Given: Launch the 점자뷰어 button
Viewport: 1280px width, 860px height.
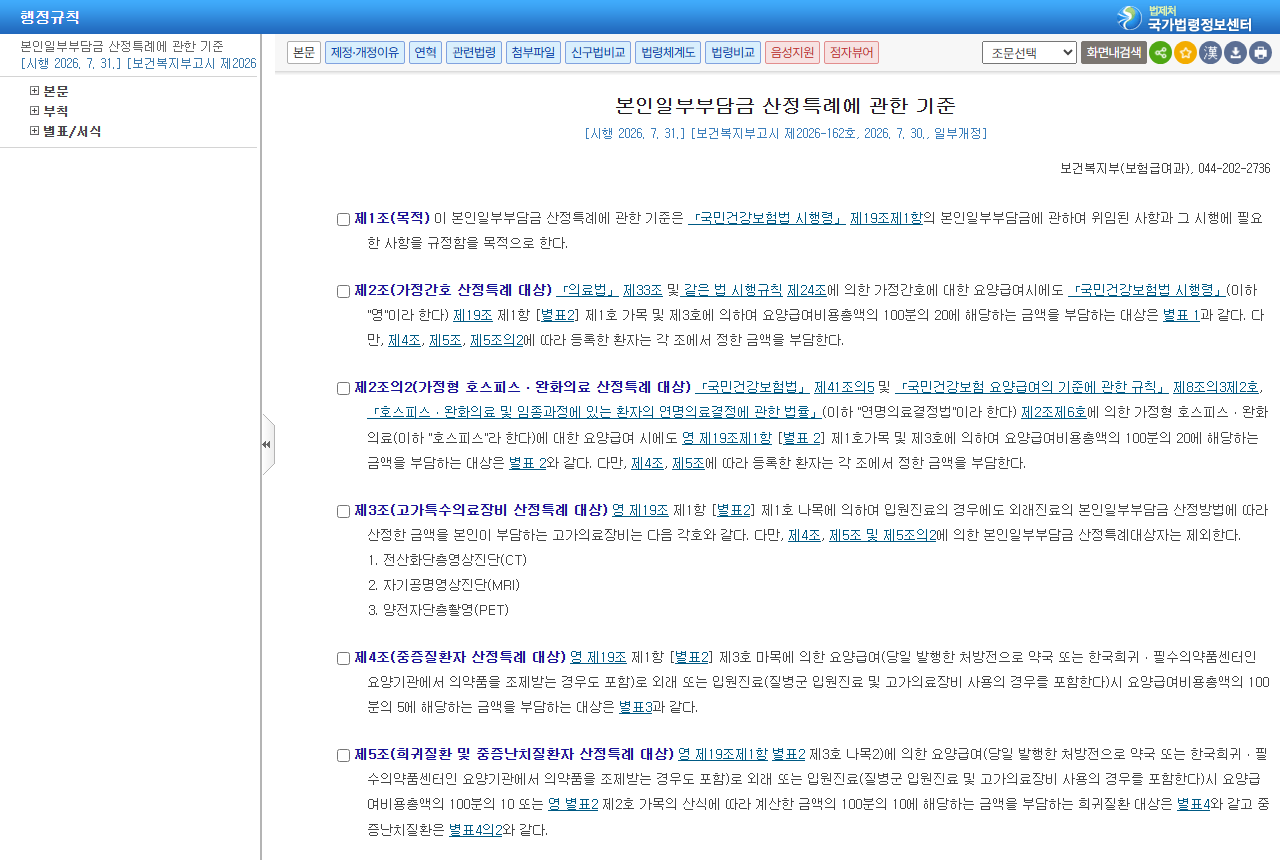Looking at the screenshot, I should [x=851, y=52].
